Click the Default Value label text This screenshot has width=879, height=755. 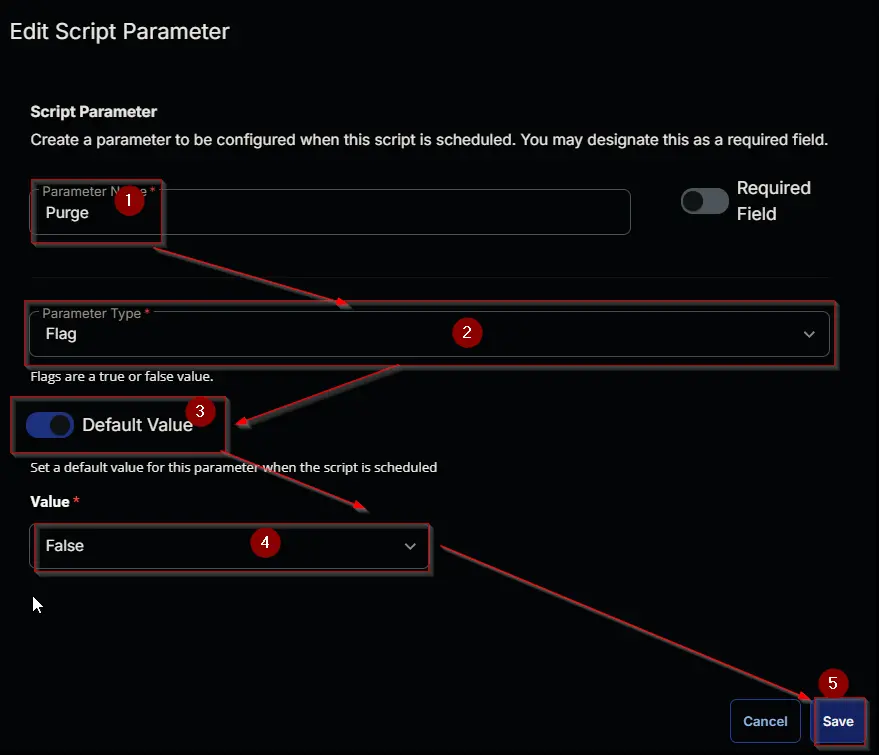(137, 425)
